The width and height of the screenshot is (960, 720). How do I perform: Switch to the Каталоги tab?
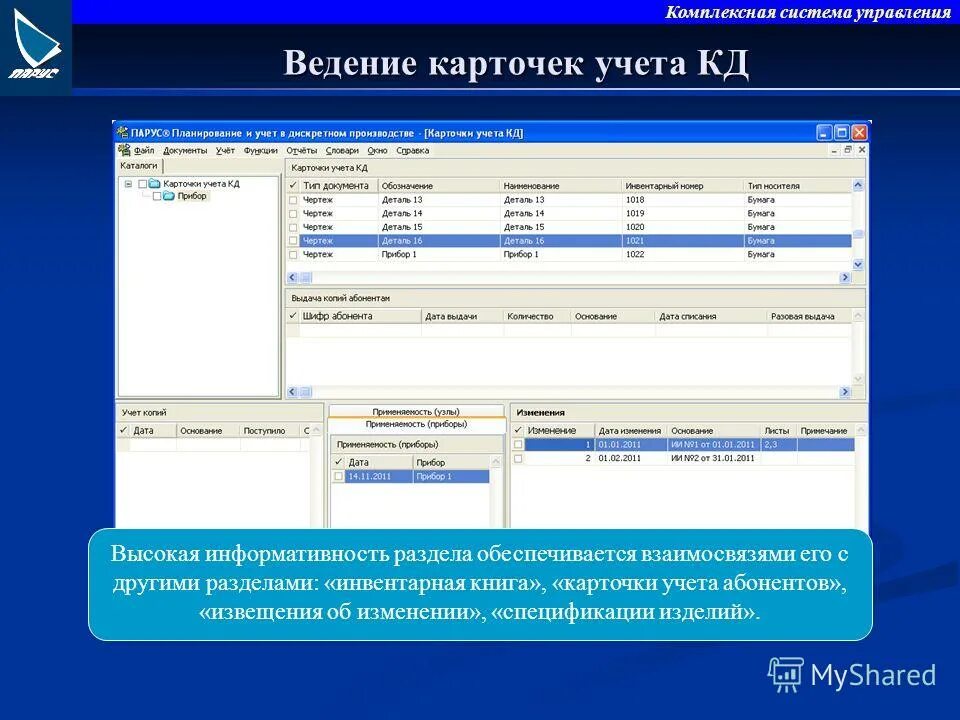point(139,166)
